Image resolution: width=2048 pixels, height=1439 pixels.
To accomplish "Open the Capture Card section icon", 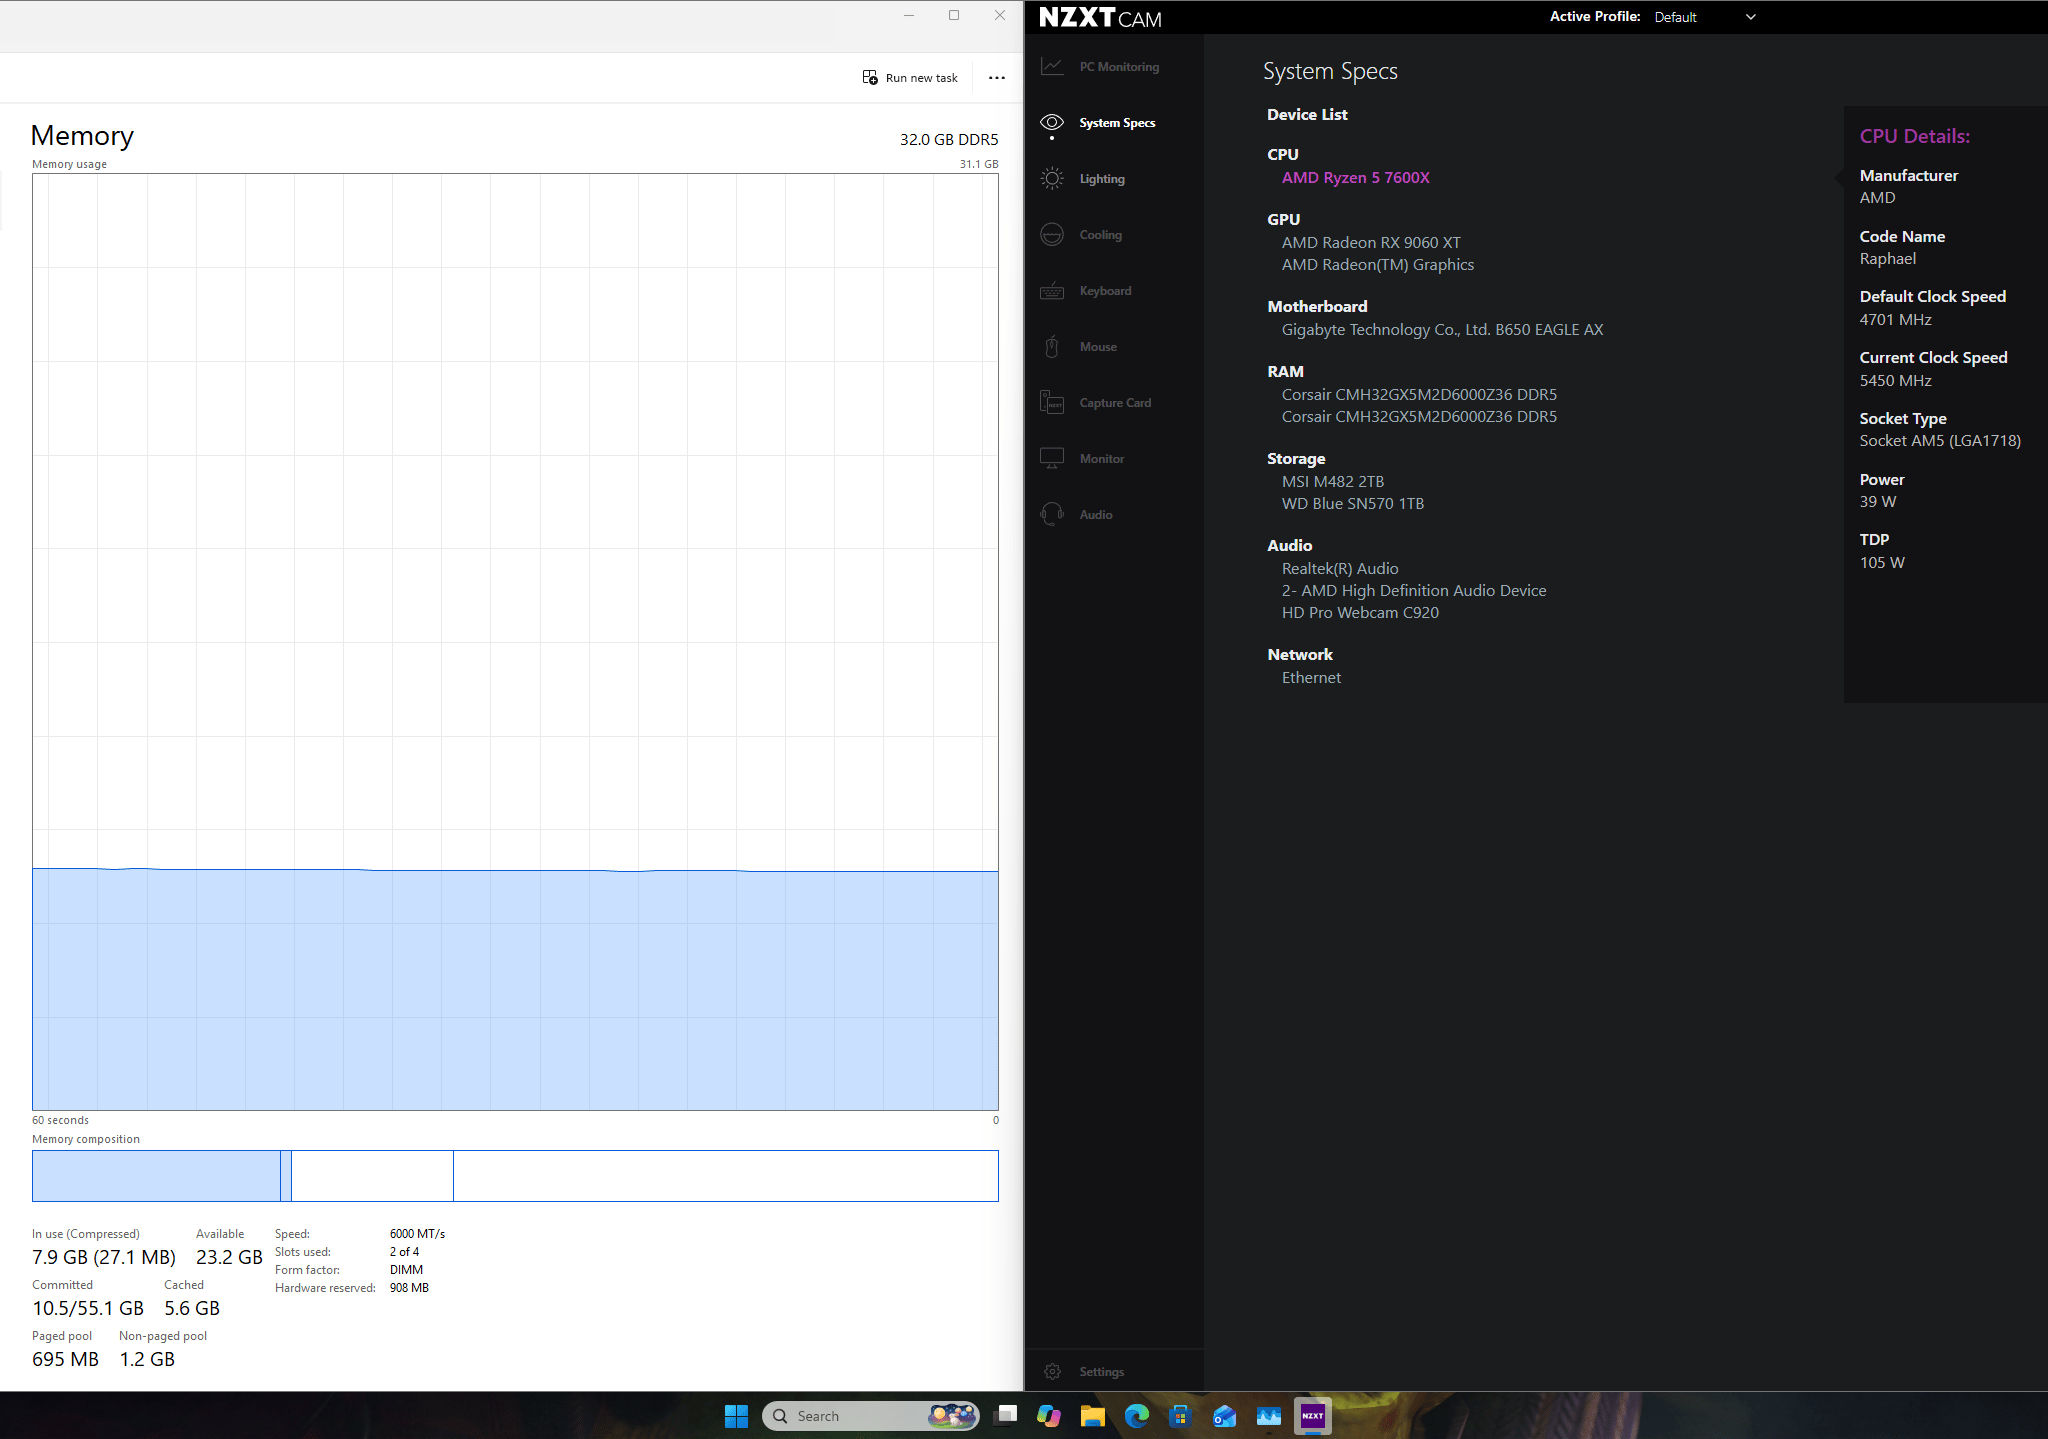I will click(1052, 403).
